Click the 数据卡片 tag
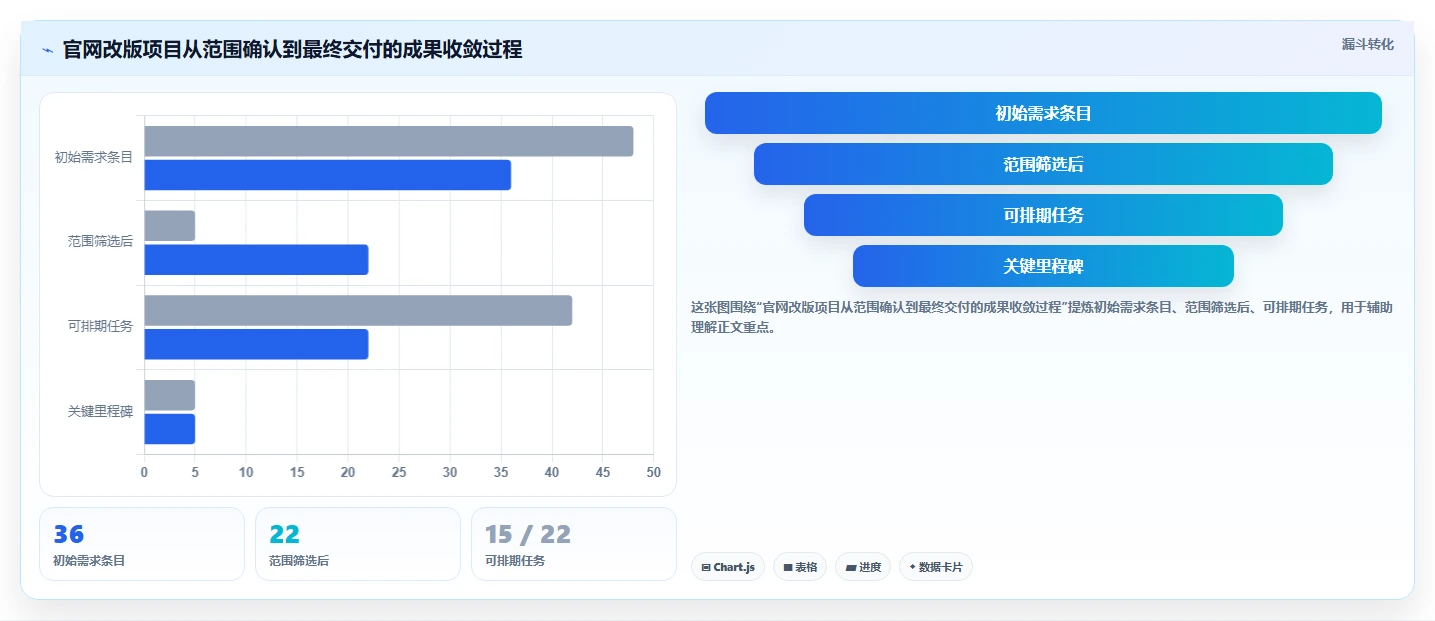Image resolution: width=1435 pixels, height=621 pixels. [x=936, y=567]
